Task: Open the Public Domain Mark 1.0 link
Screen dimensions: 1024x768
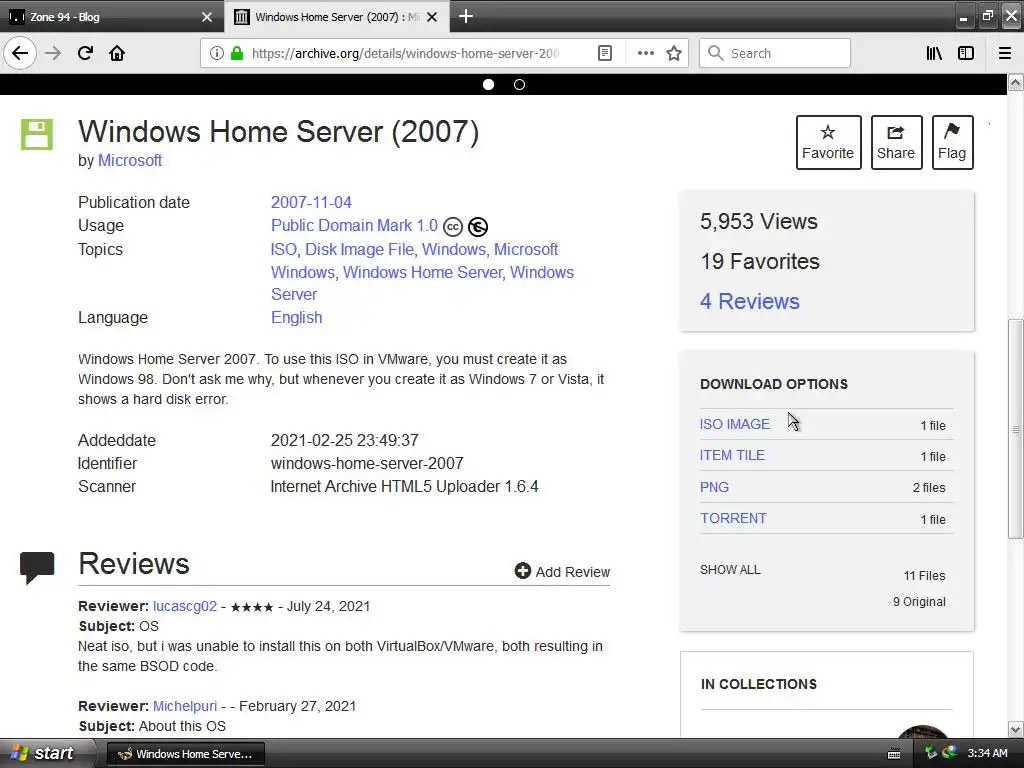Action: pos(354,225)
